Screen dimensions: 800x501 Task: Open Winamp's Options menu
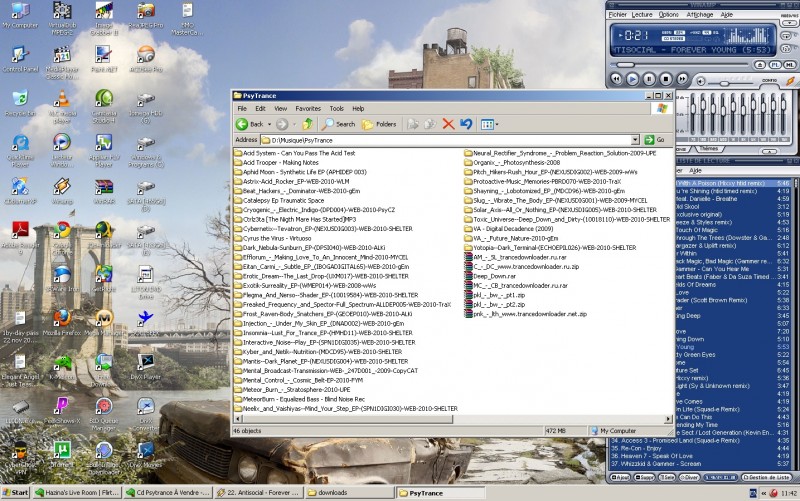(668, 15)
